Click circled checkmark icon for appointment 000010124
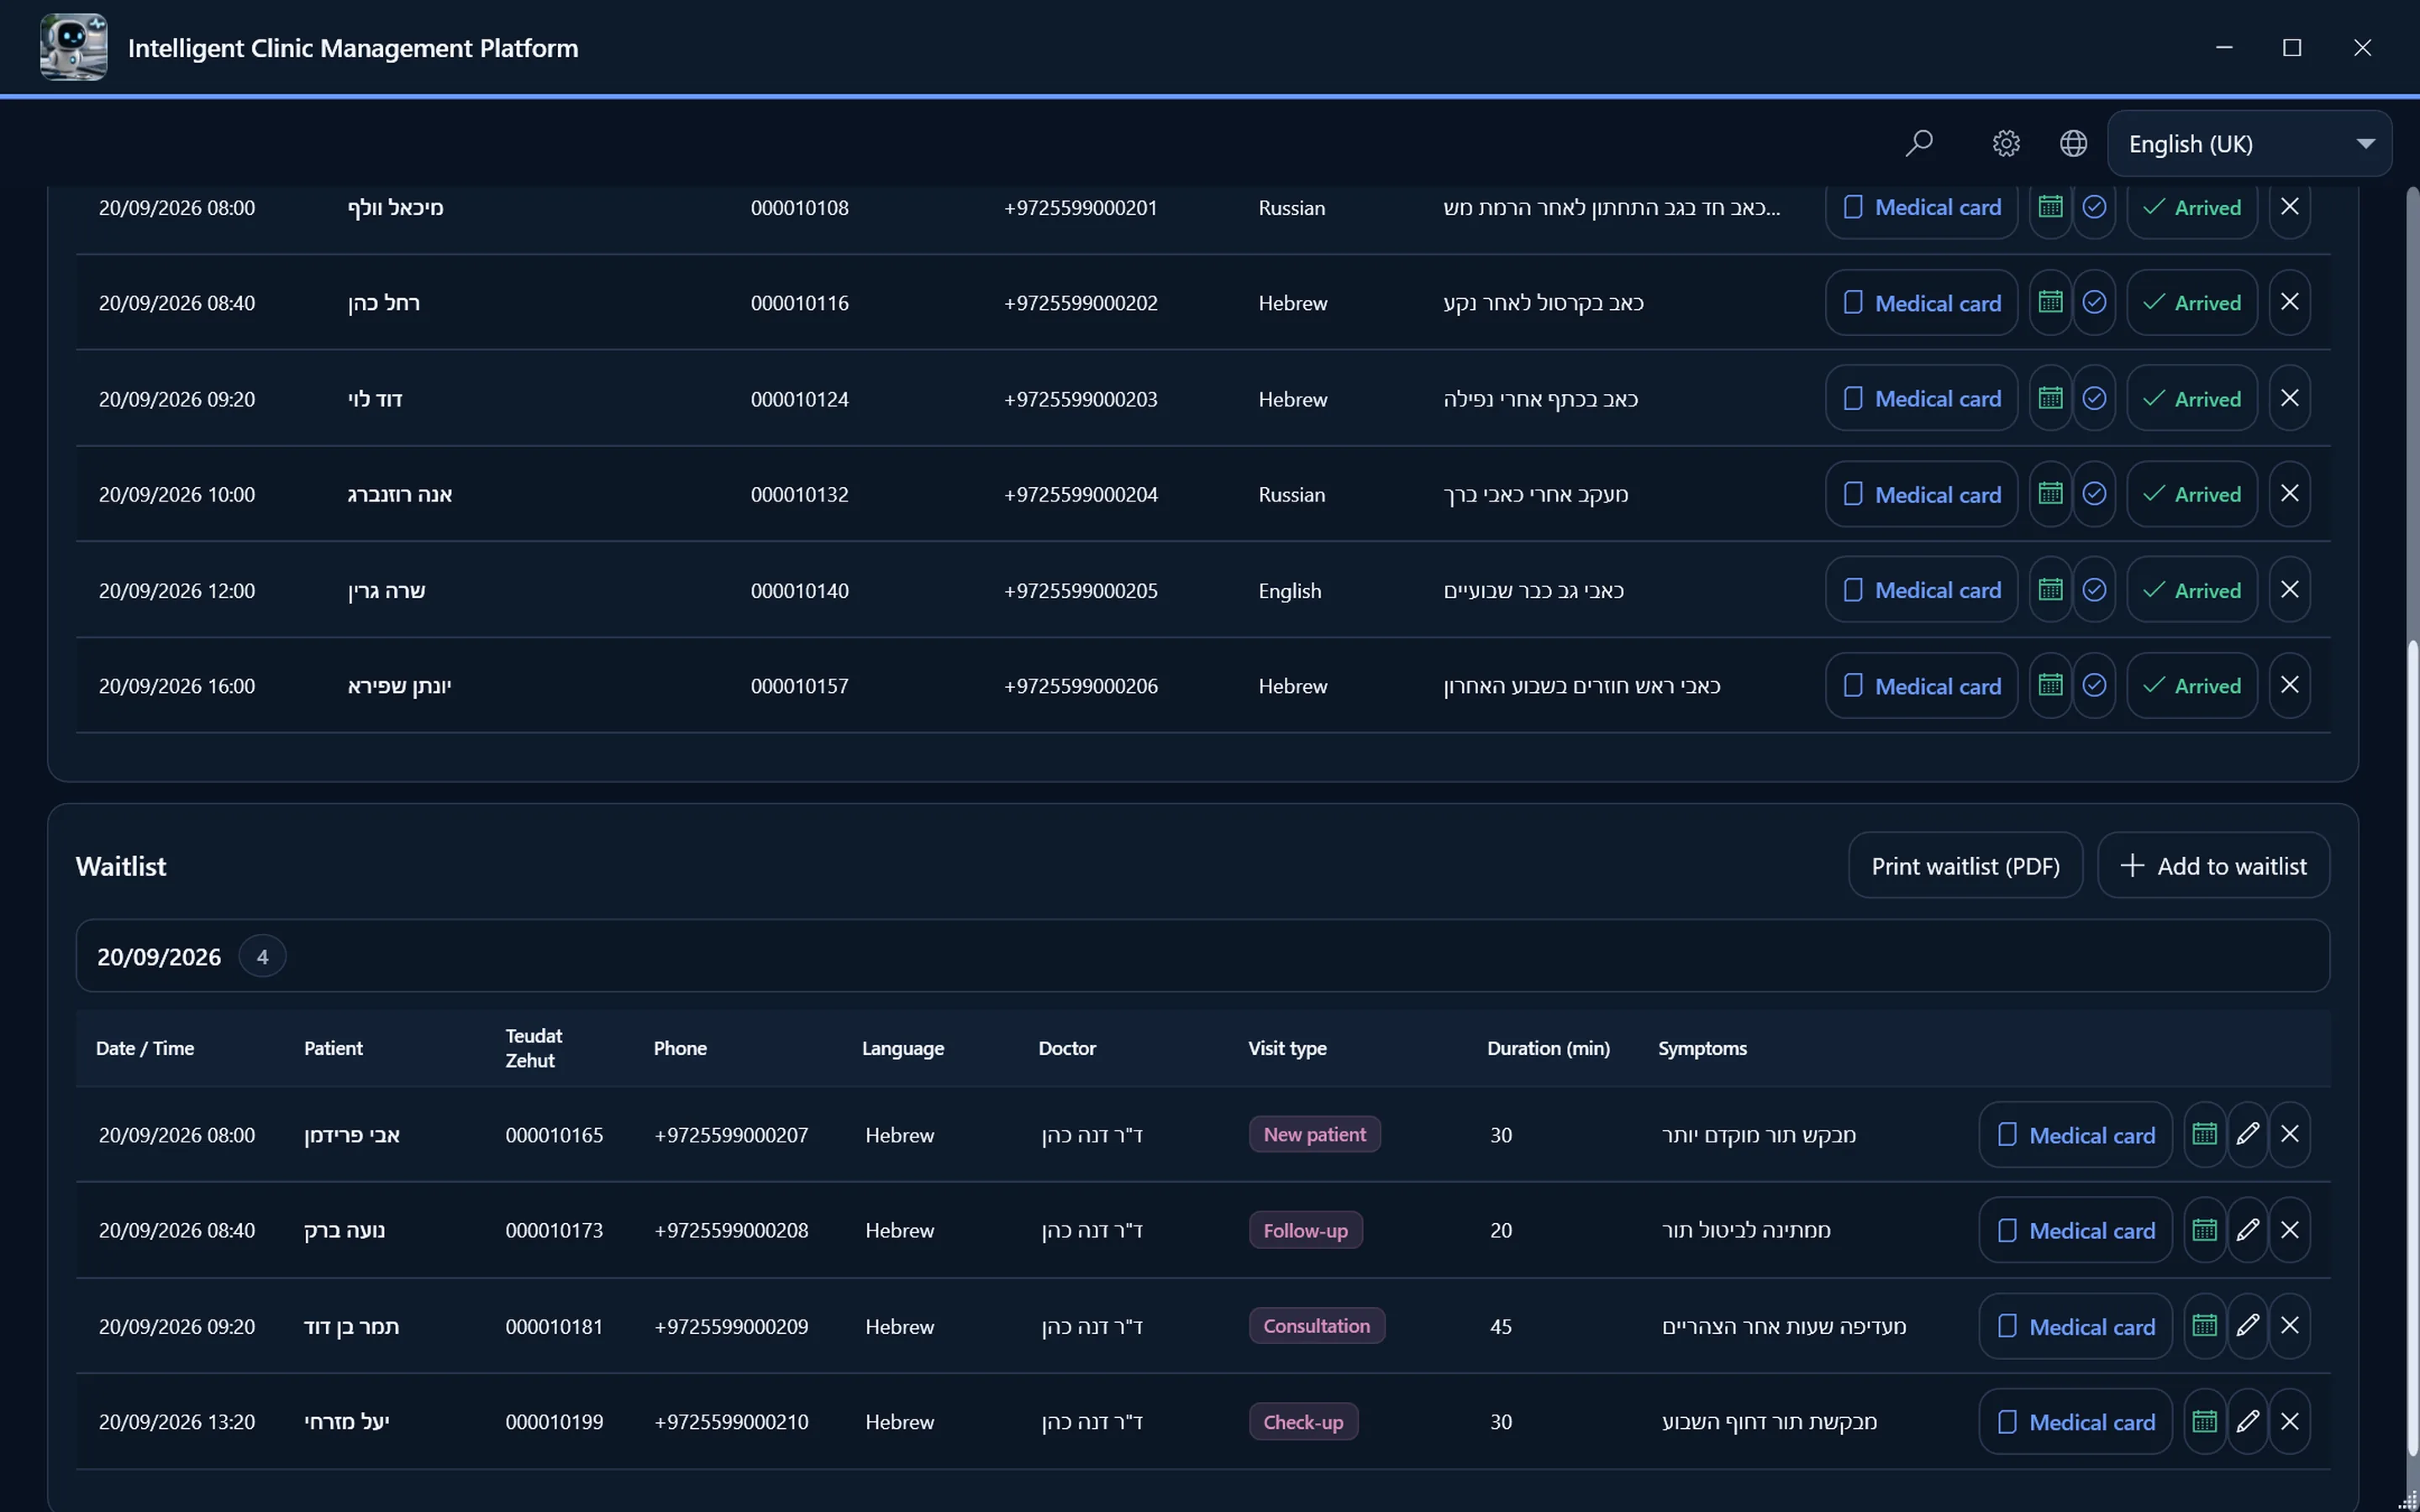Screen dimensions: 2420x1512 (2094, 398)
